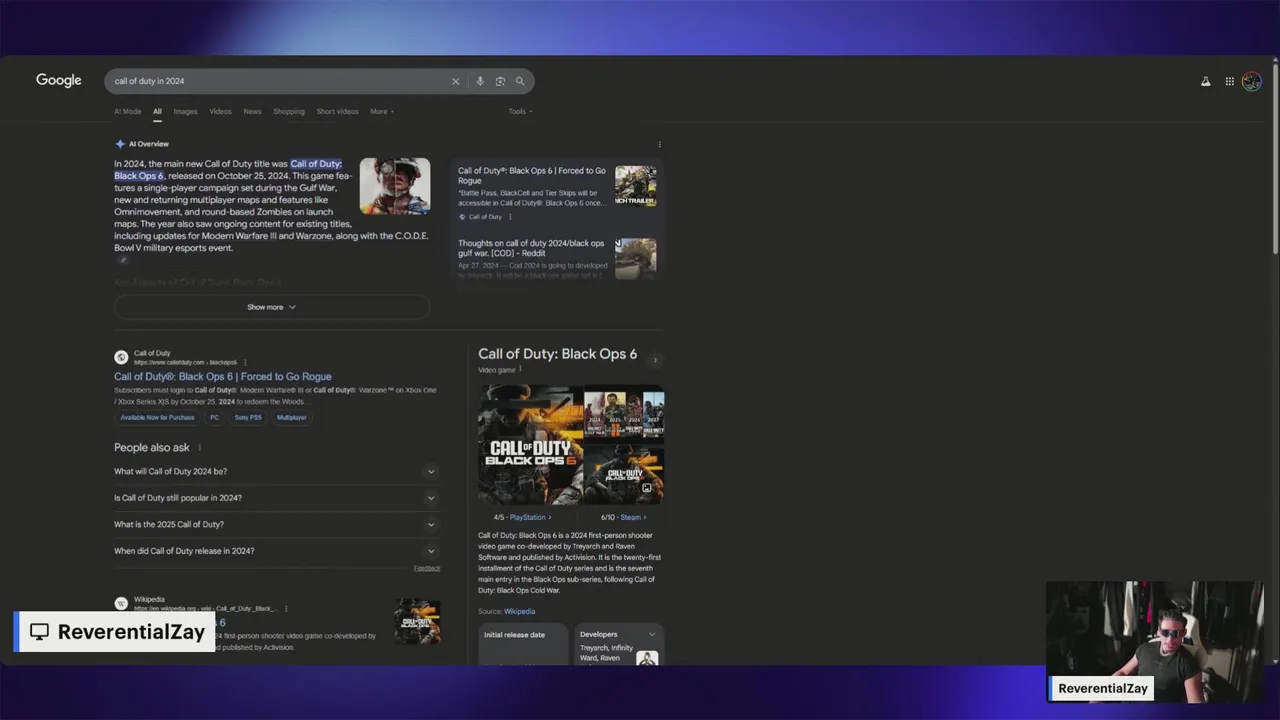
Task: Switch to Short videos tab
Action: 337,111
